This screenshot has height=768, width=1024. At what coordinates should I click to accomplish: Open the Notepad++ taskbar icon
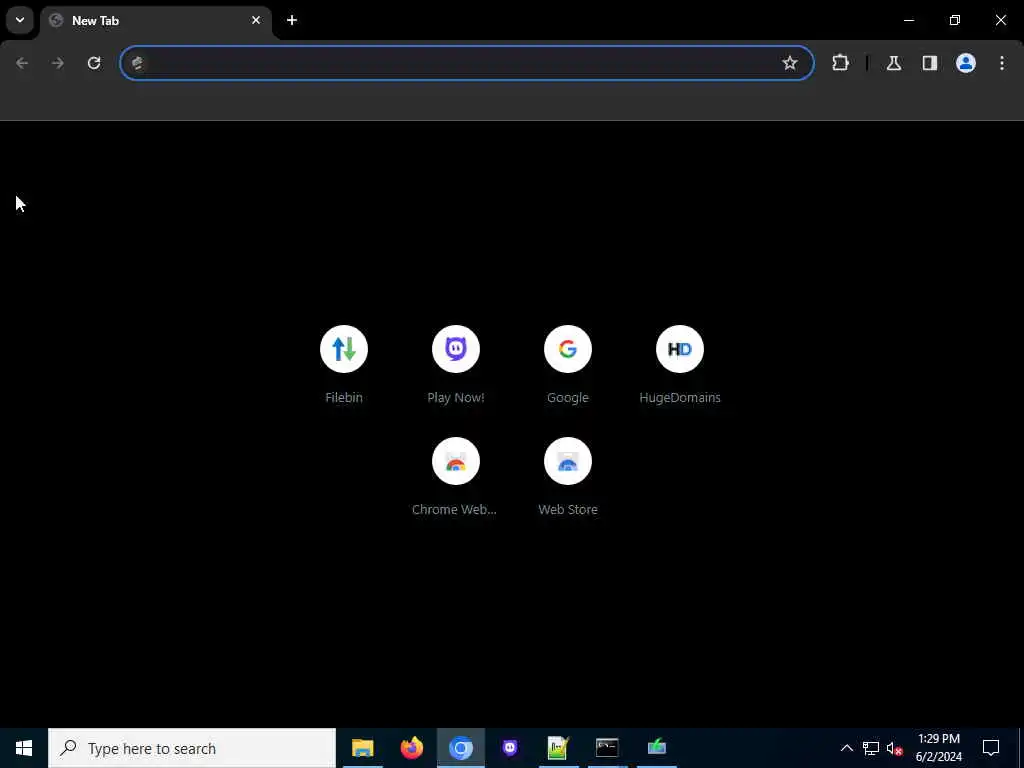tap(558, 748)
